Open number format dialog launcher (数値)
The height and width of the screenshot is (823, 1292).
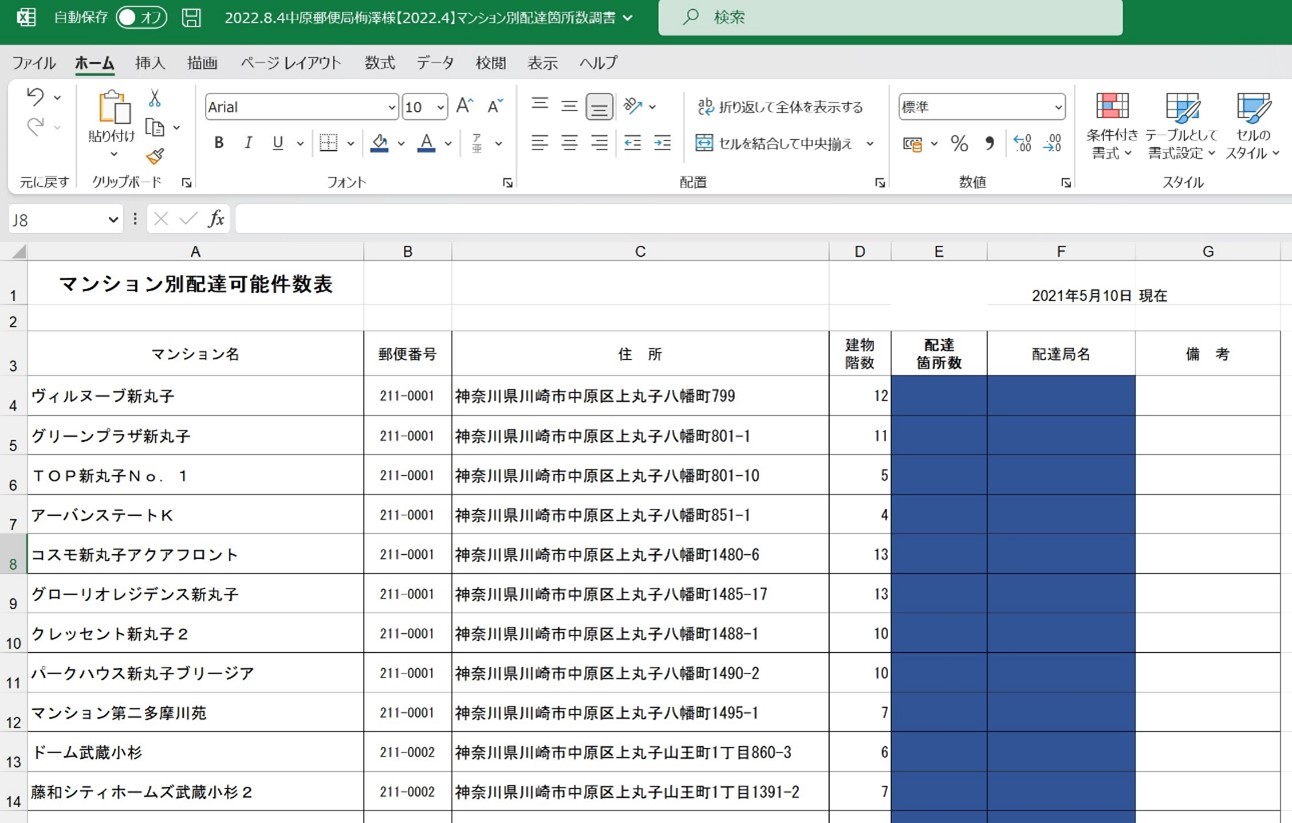click(1066, 183)
